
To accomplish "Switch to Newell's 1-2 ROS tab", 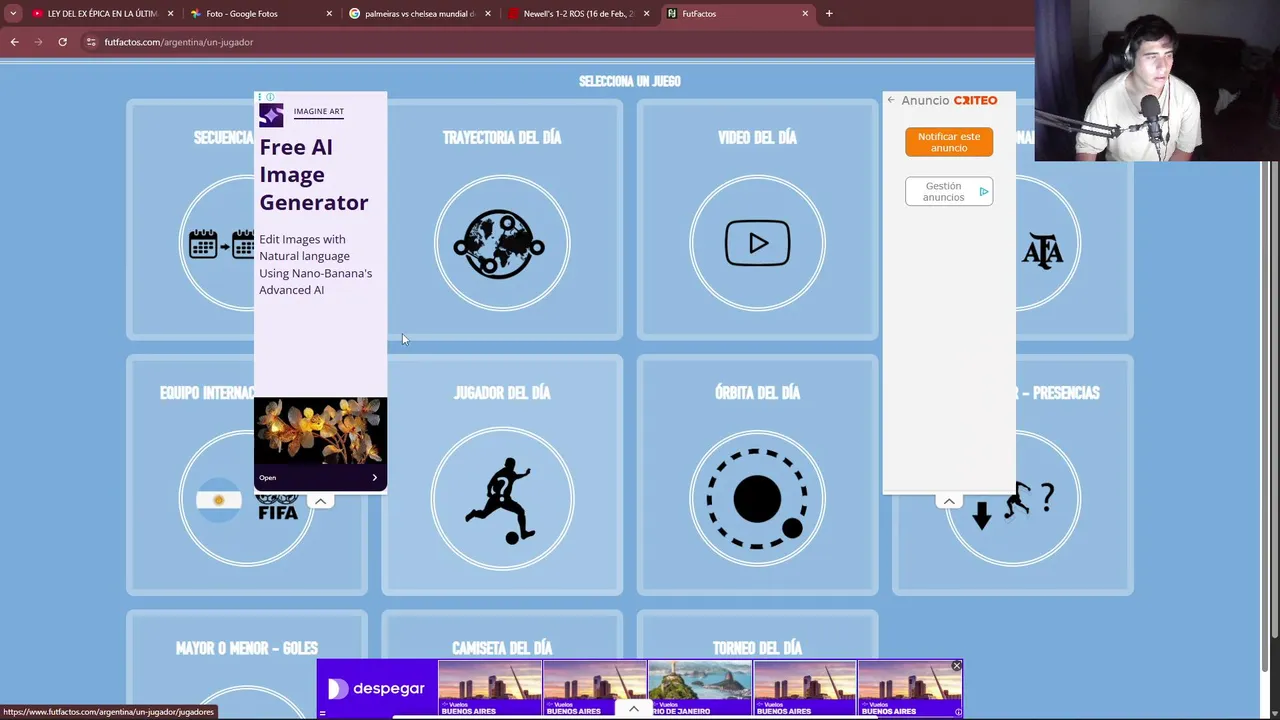I will click(578, 14).
